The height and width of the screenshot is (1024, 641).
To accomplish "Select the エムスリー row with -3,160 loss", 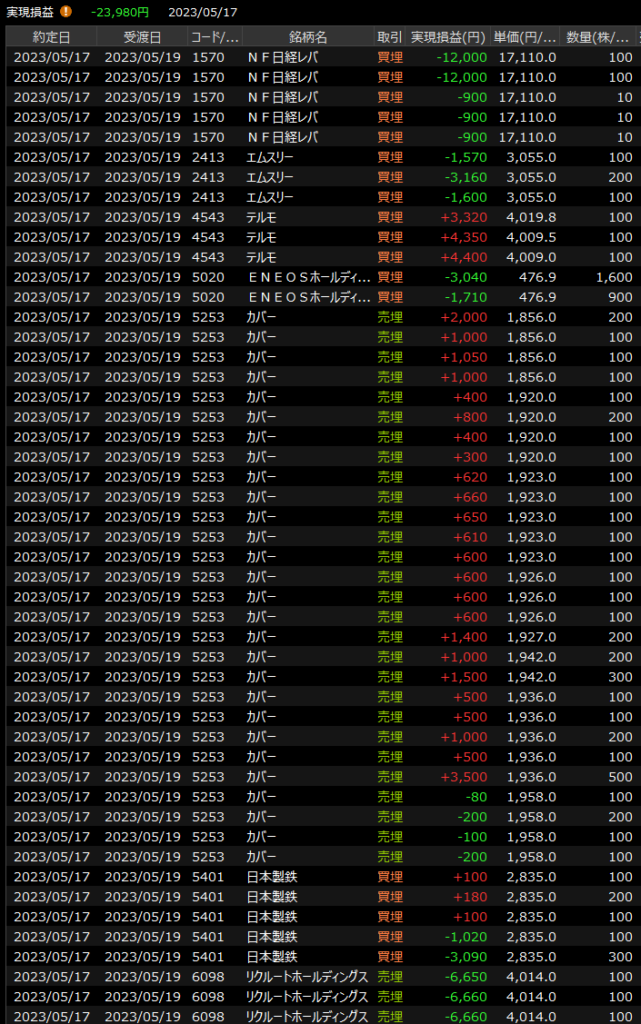I will pos(320,177).
